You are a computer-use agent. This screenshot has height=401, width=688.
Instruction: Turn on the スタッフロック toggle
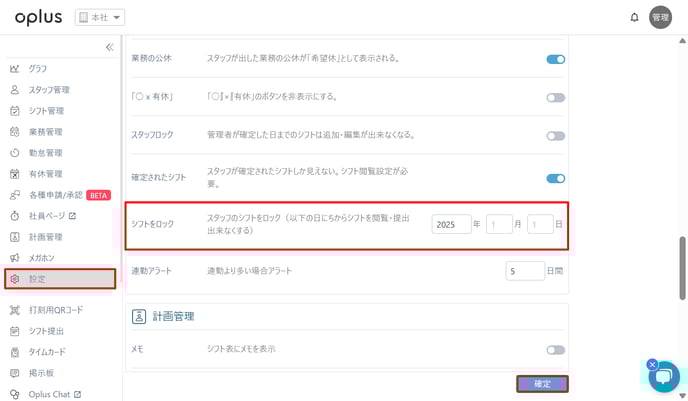pyautogui.click(x=556, y=135)
